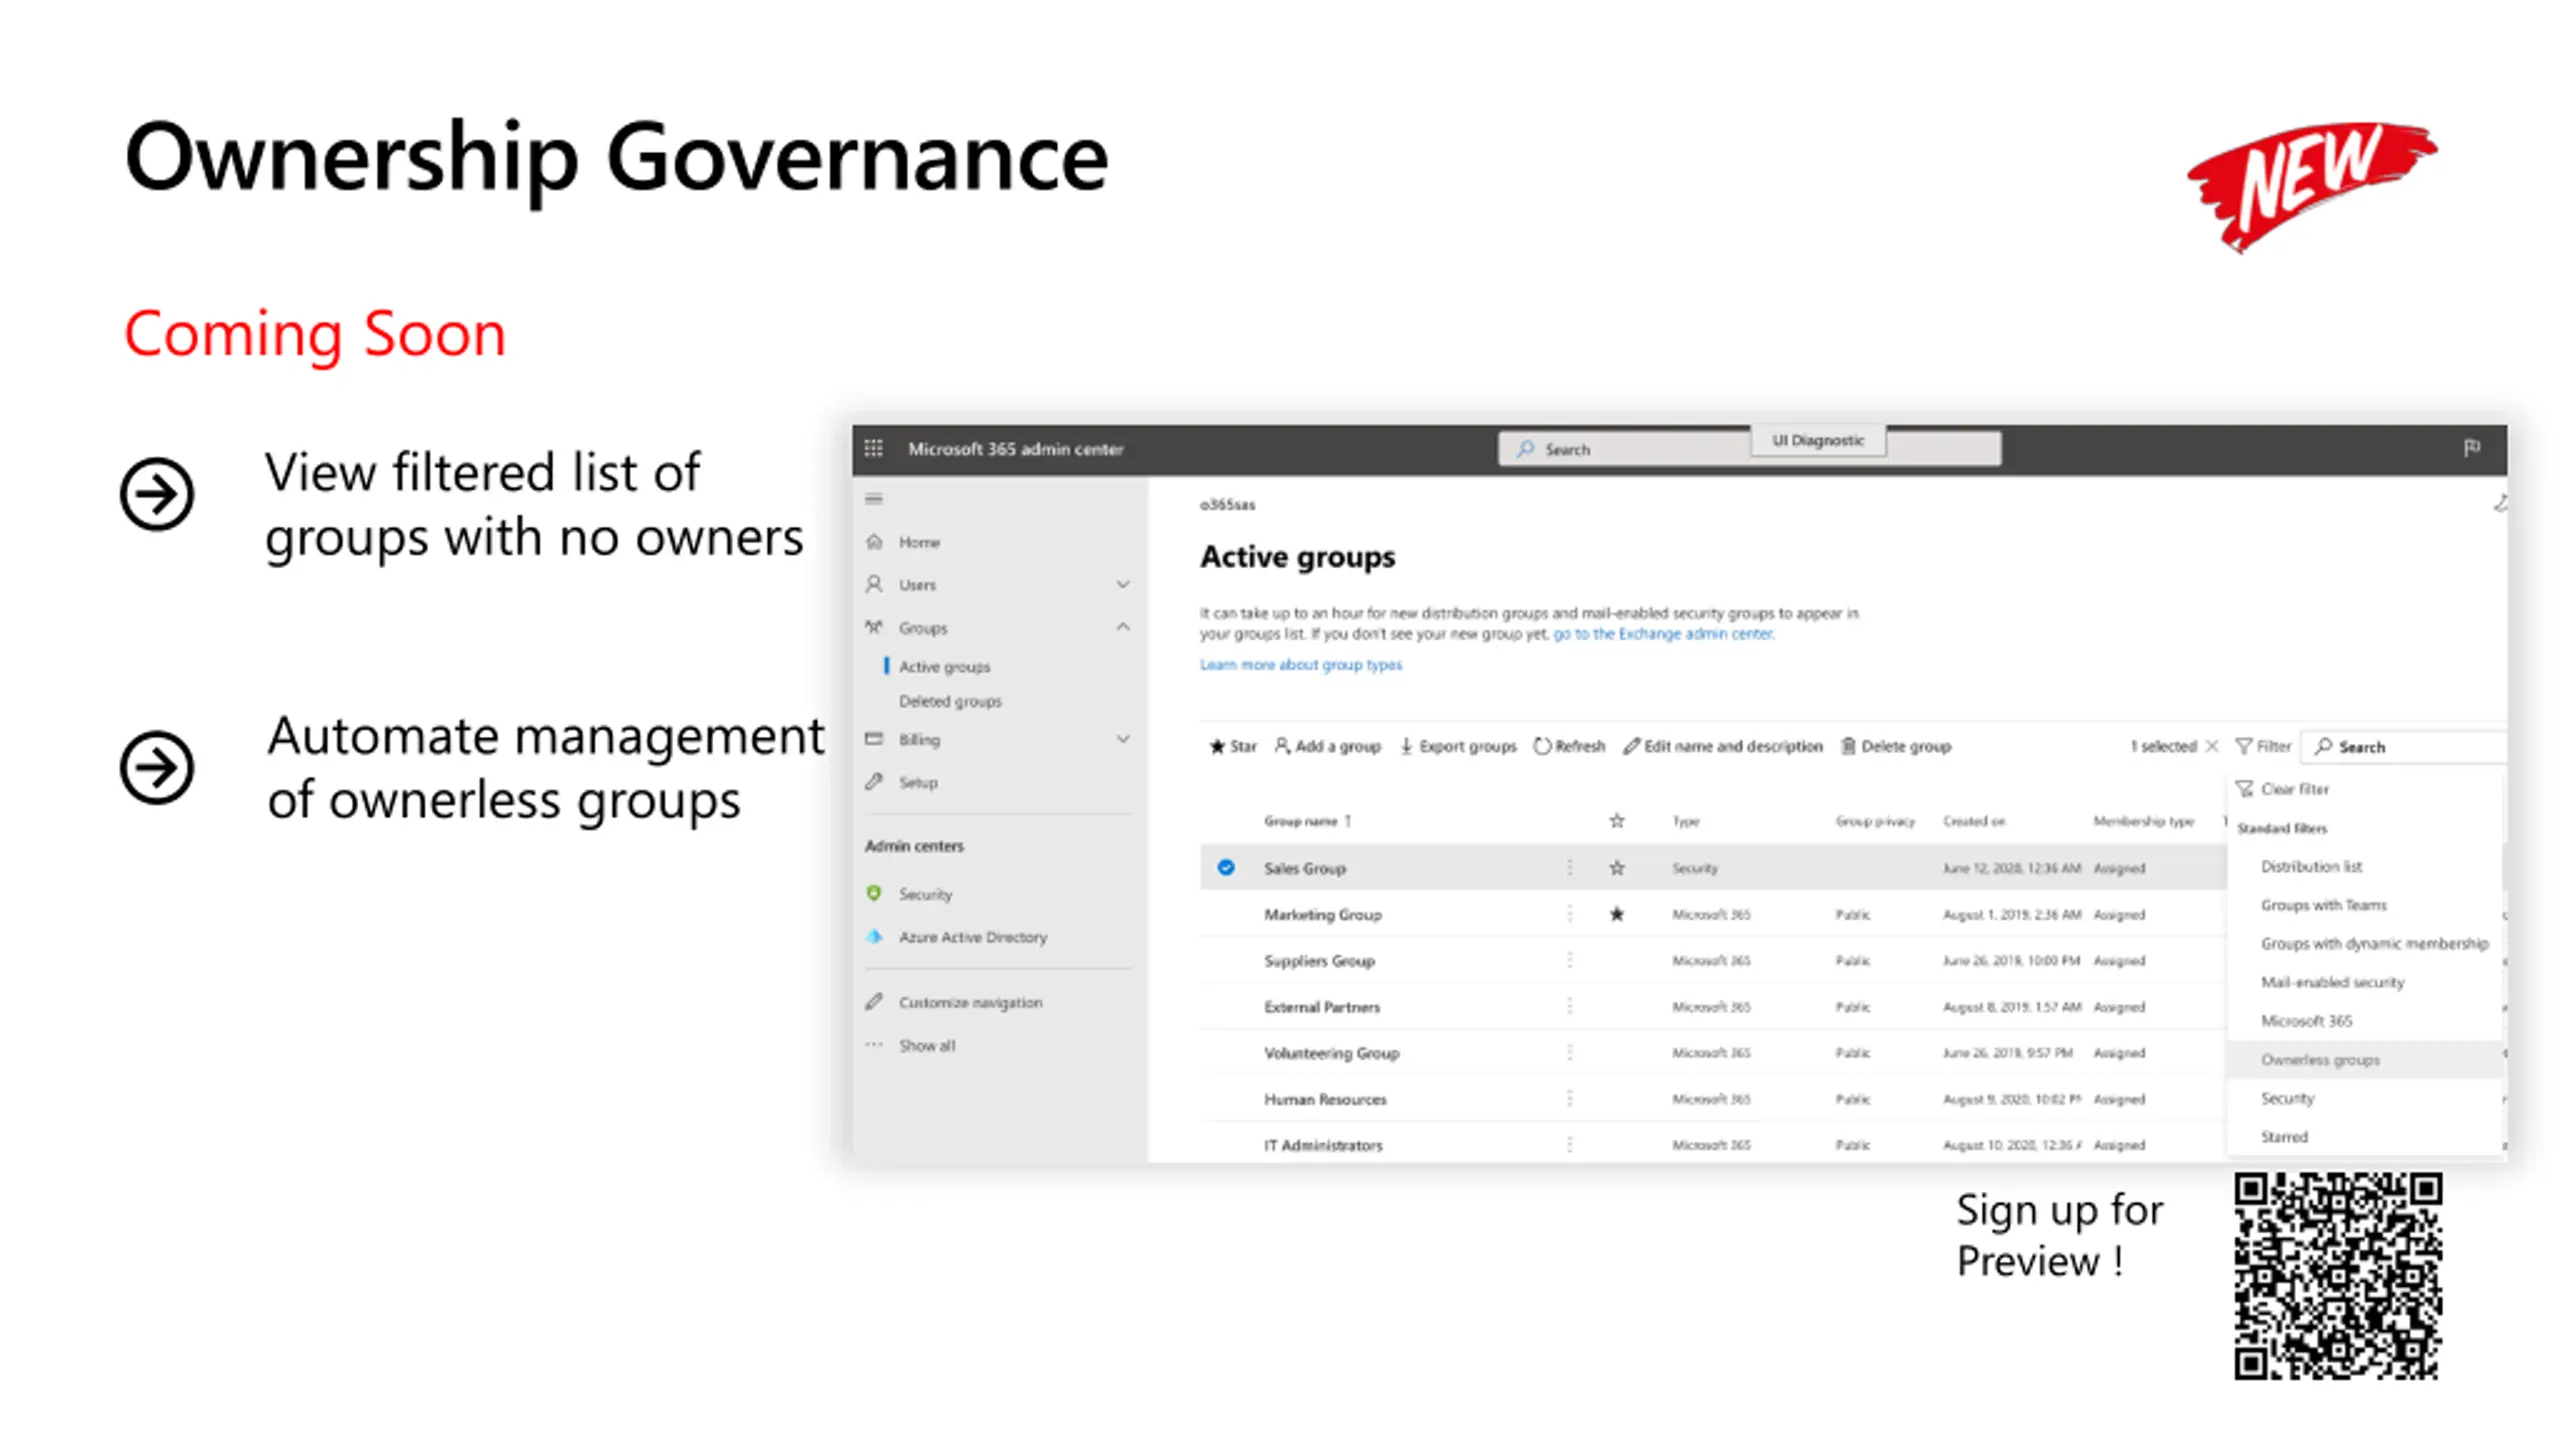Click Learn more about group types link

1300,664
